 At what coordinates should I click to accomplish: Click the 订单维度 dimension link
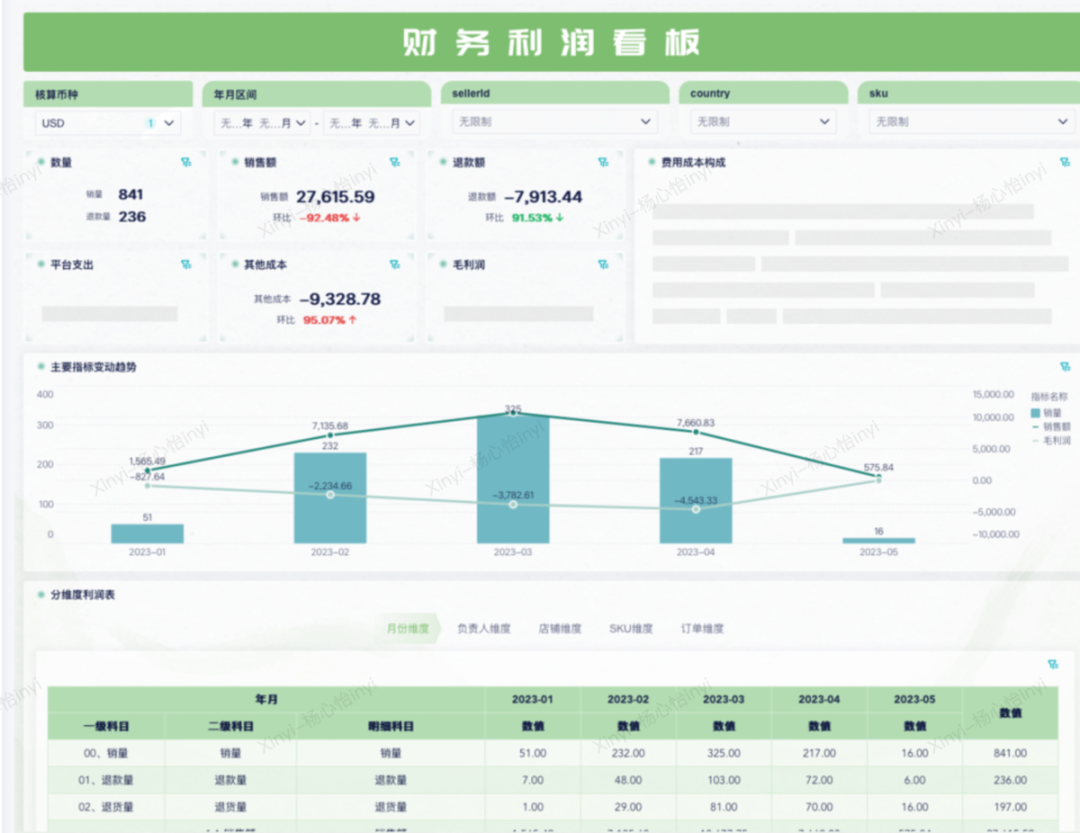(702, 629)
